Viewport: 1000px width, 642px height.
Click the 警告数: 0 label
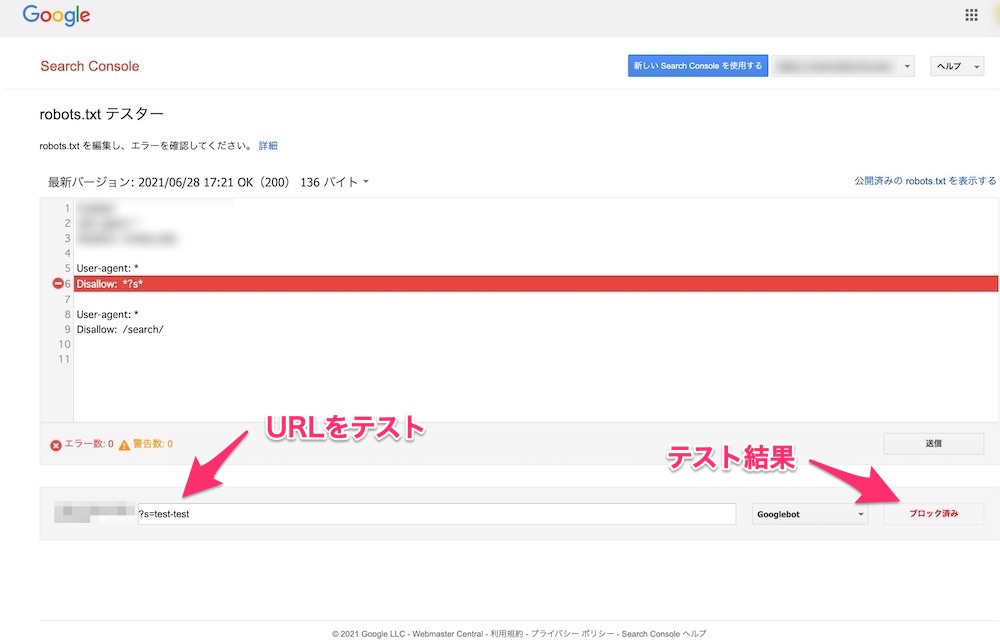pos(152,444)
